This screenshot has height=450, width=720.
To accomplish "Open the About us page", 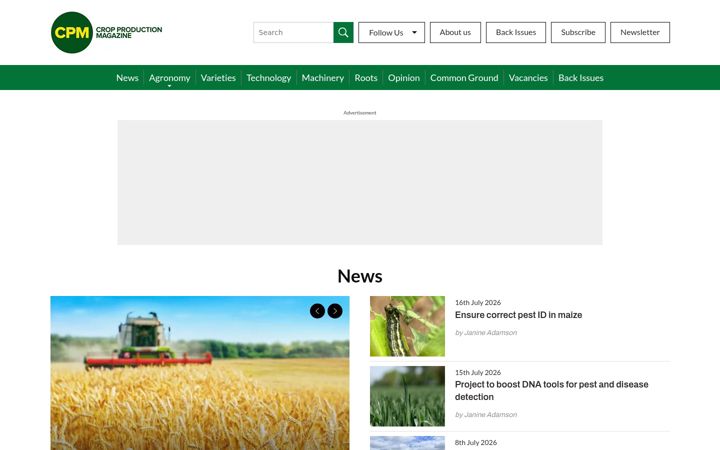I will (x=455, y=33).
